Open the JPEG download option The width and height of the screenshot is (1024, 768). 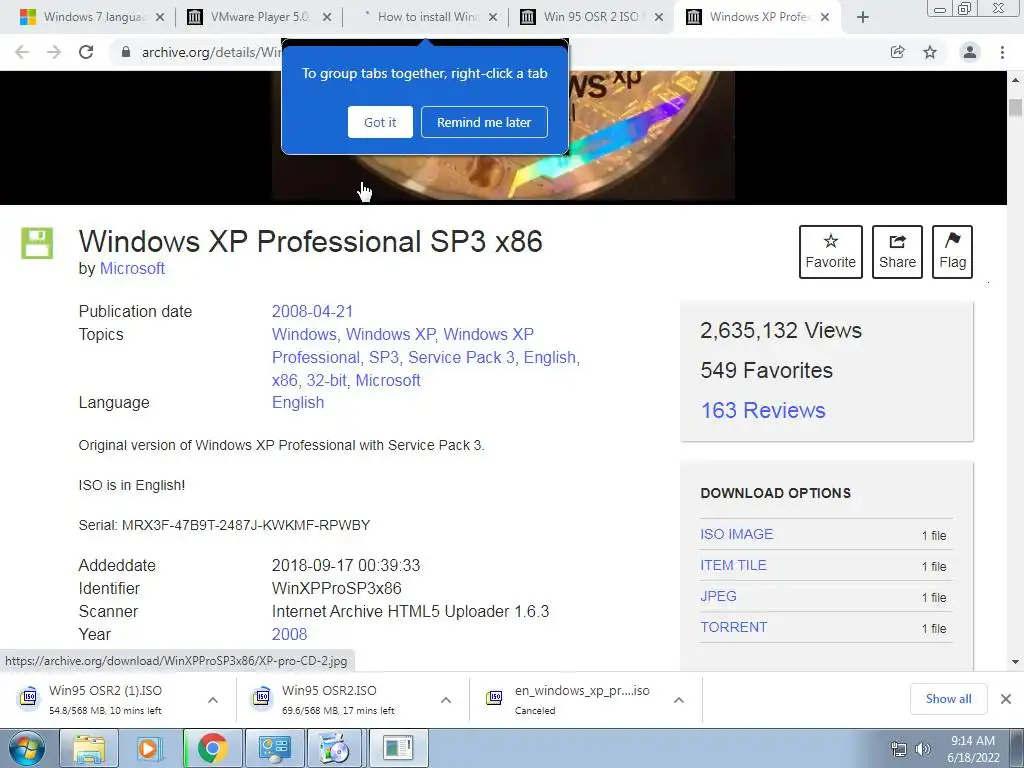[x=718, y=596]
